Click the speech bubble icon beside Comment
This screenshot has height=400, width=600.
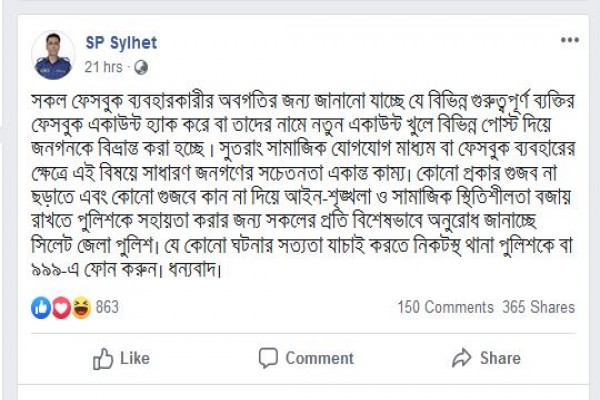pos(267,358)
